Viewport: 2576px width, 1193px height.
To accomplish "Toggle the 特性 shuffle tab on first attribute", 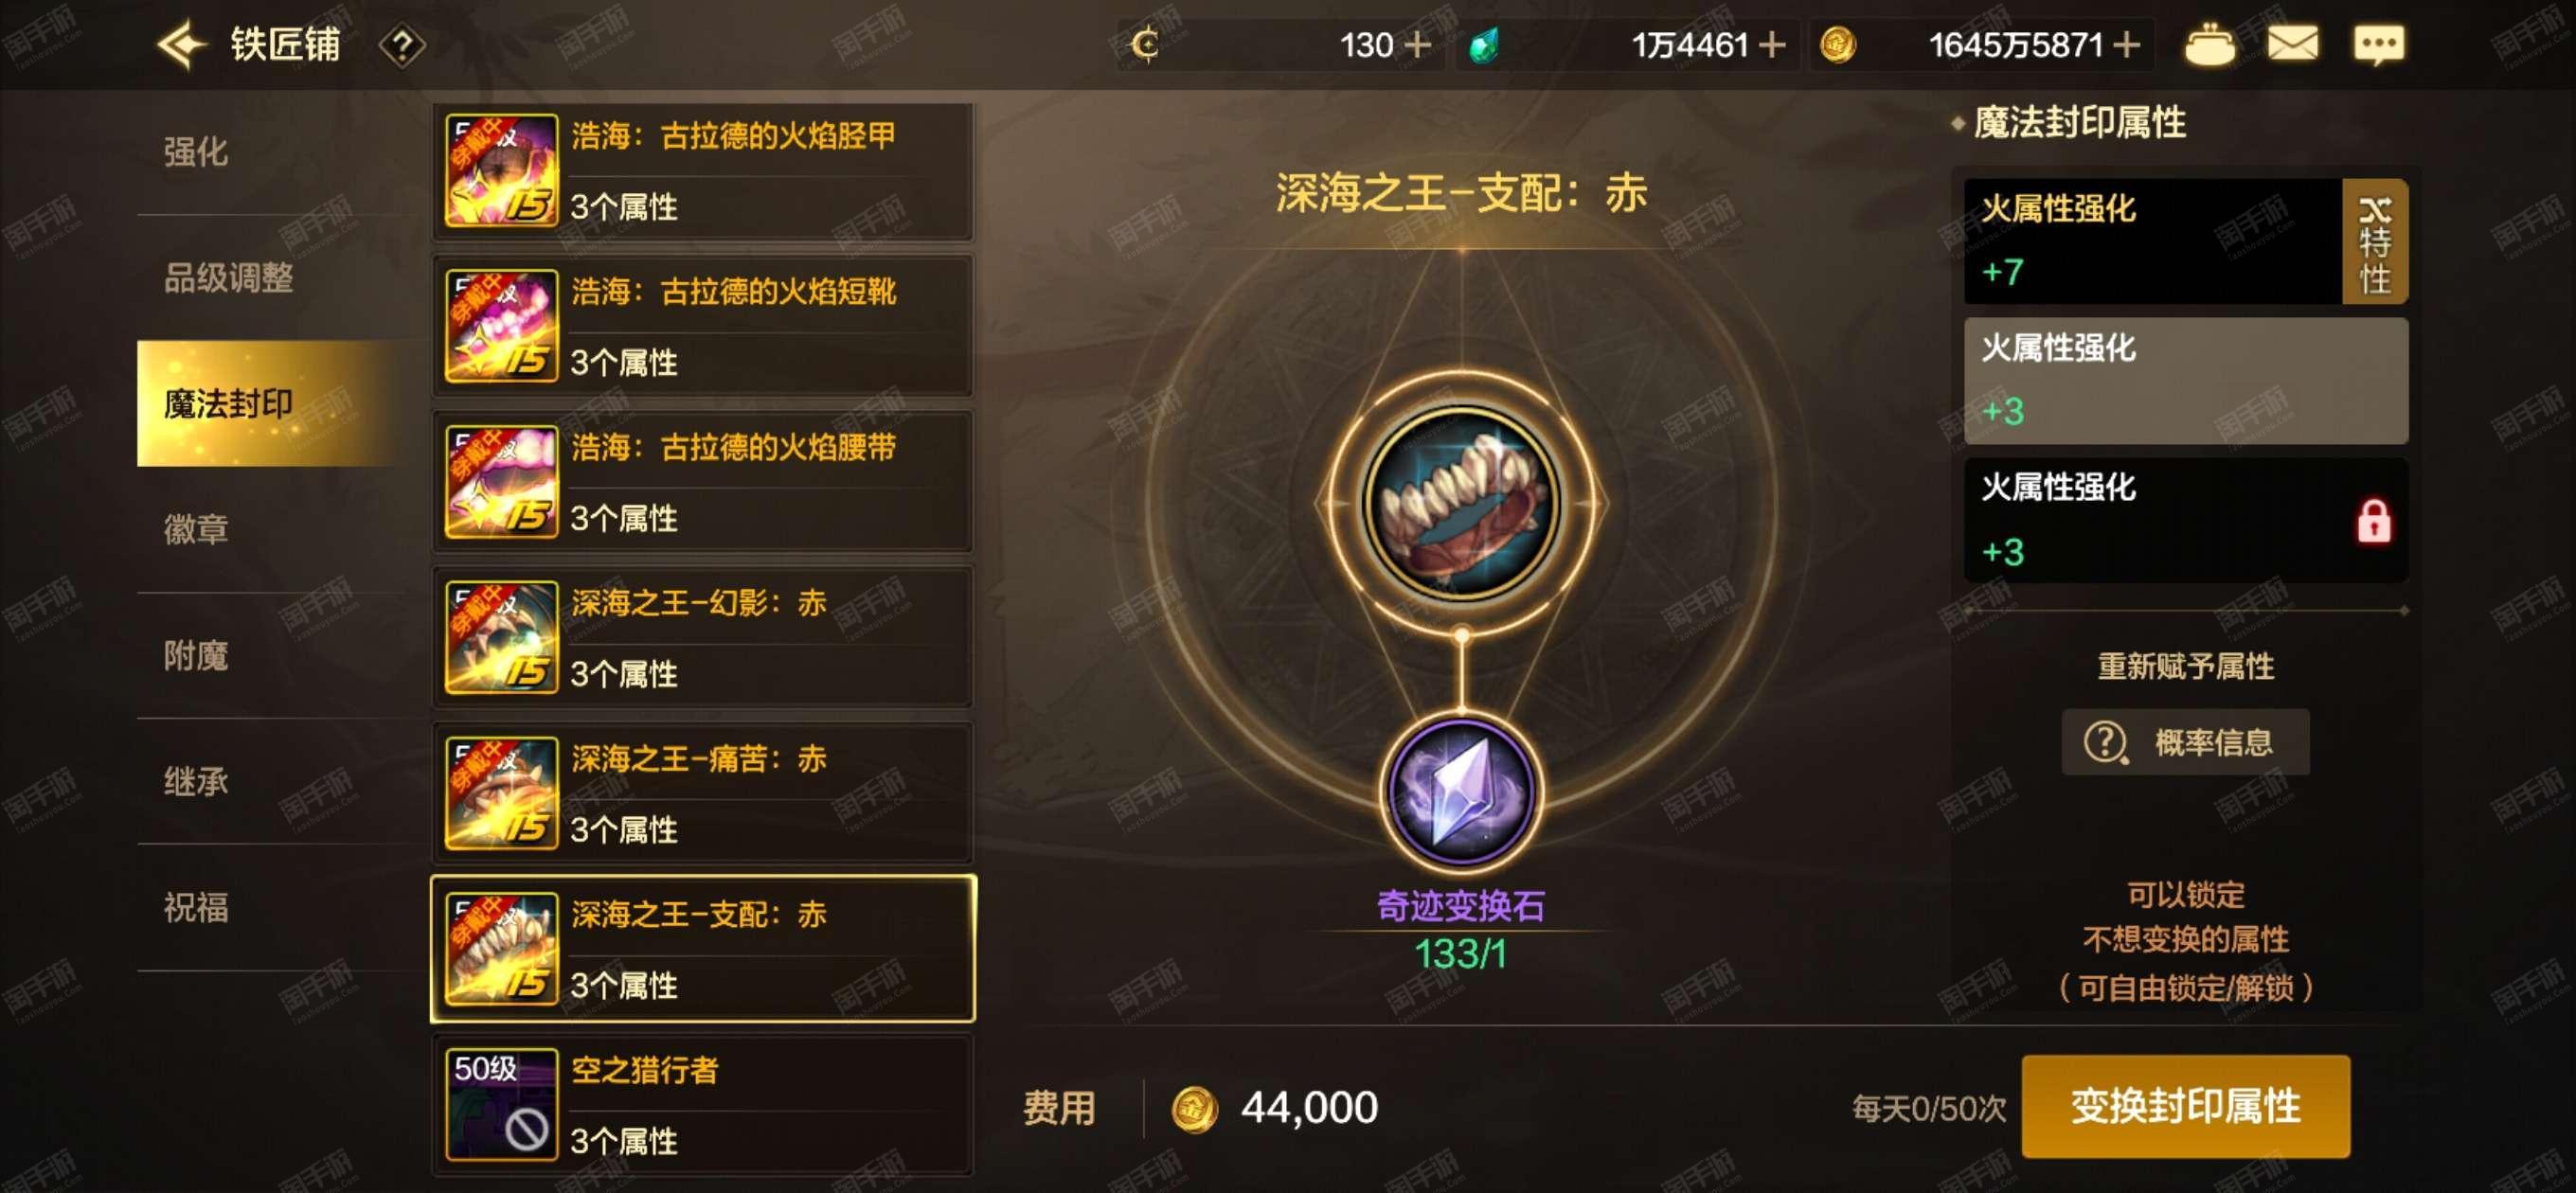I will (x=2375, y=241).
